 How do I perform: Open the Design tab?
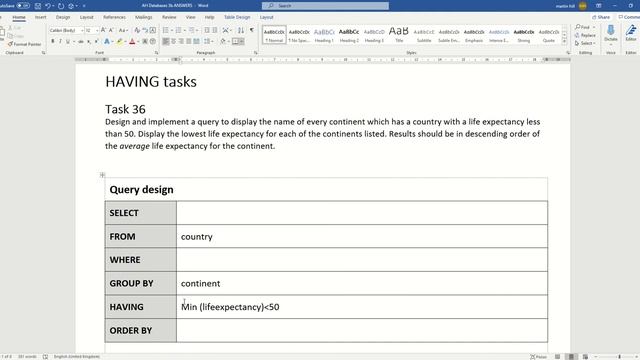pos(63,17)
